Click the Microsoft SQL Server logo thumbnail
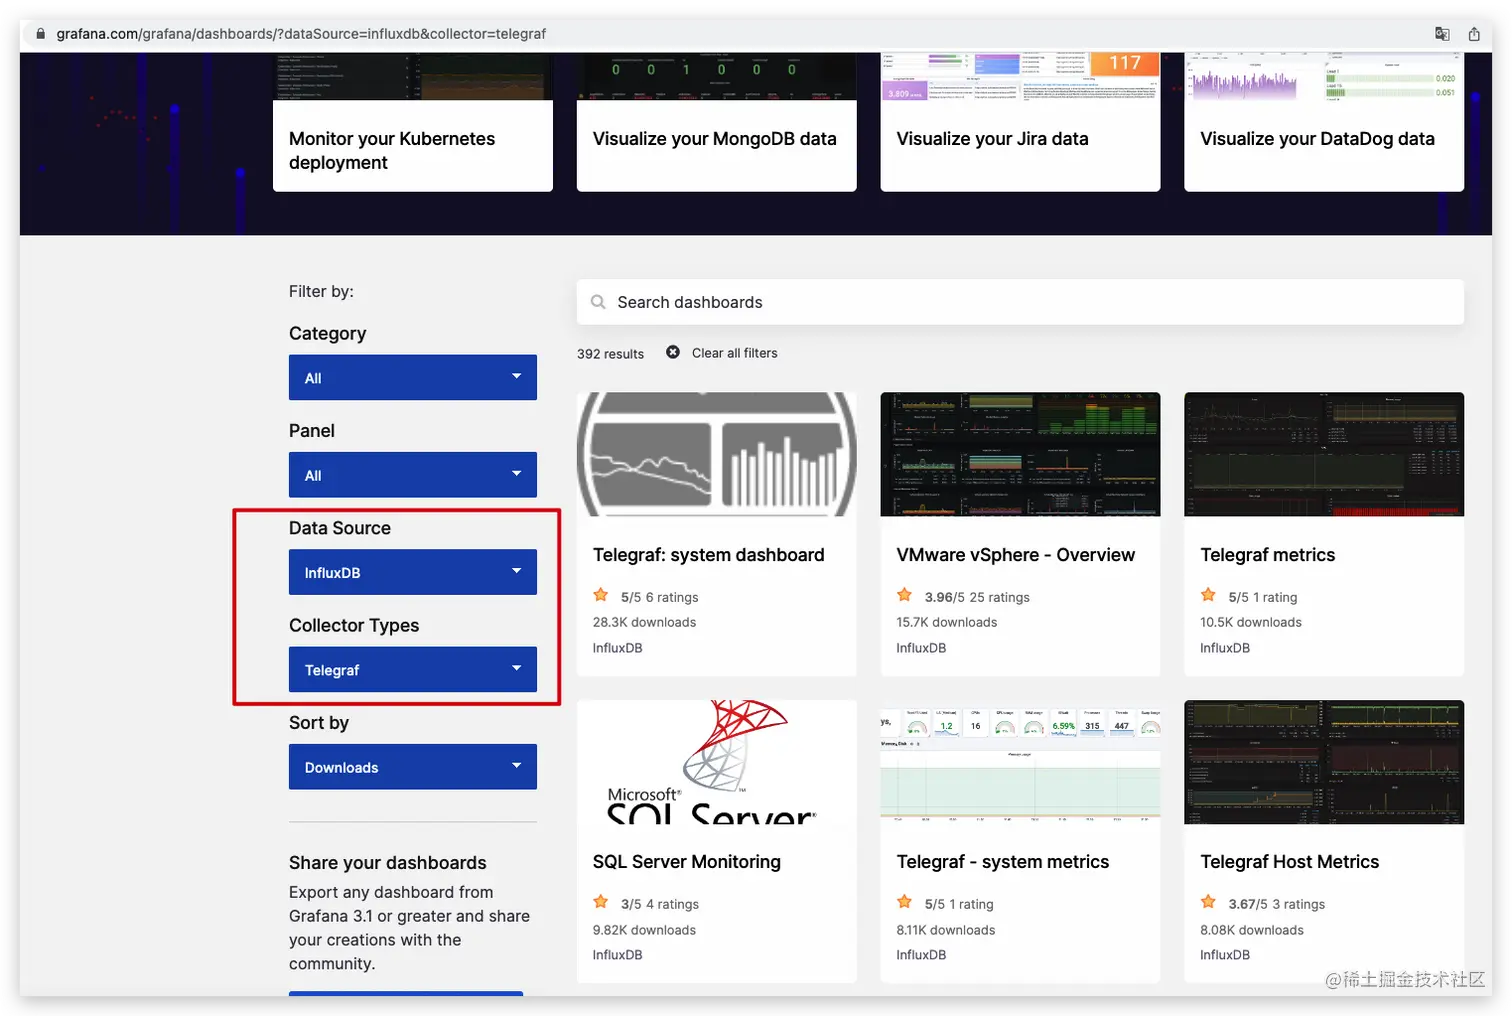1512x1016 pixels. [x=717, y=762]
